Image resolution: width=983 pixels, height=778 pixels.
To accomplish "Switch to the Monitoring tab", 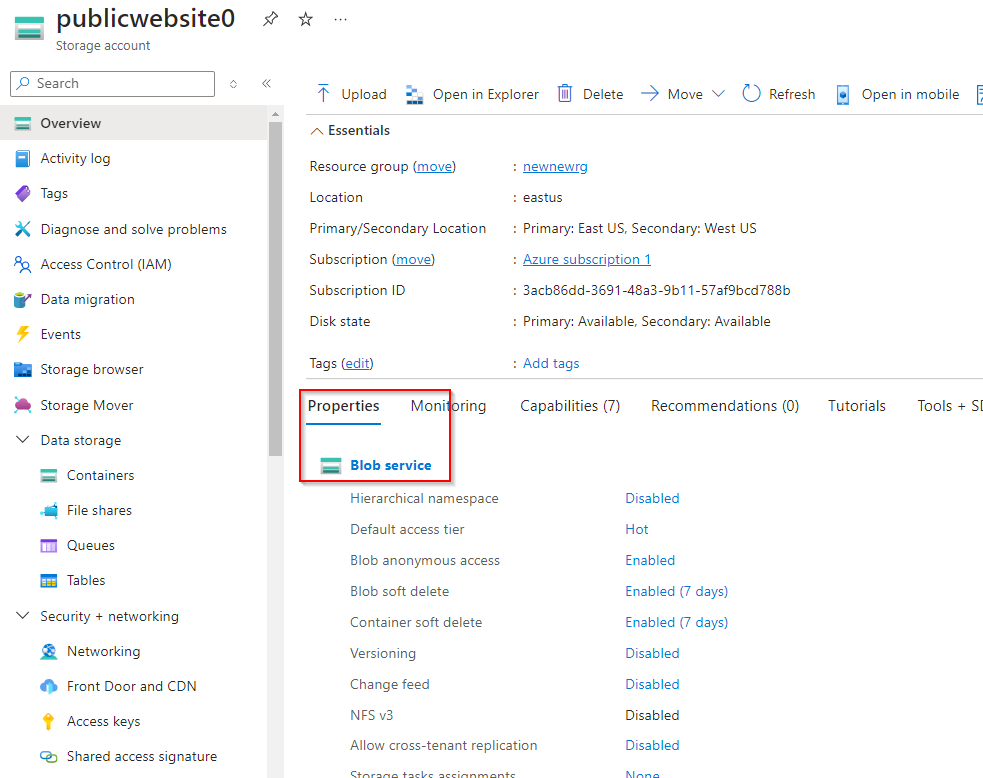I will tap(448, 406).
